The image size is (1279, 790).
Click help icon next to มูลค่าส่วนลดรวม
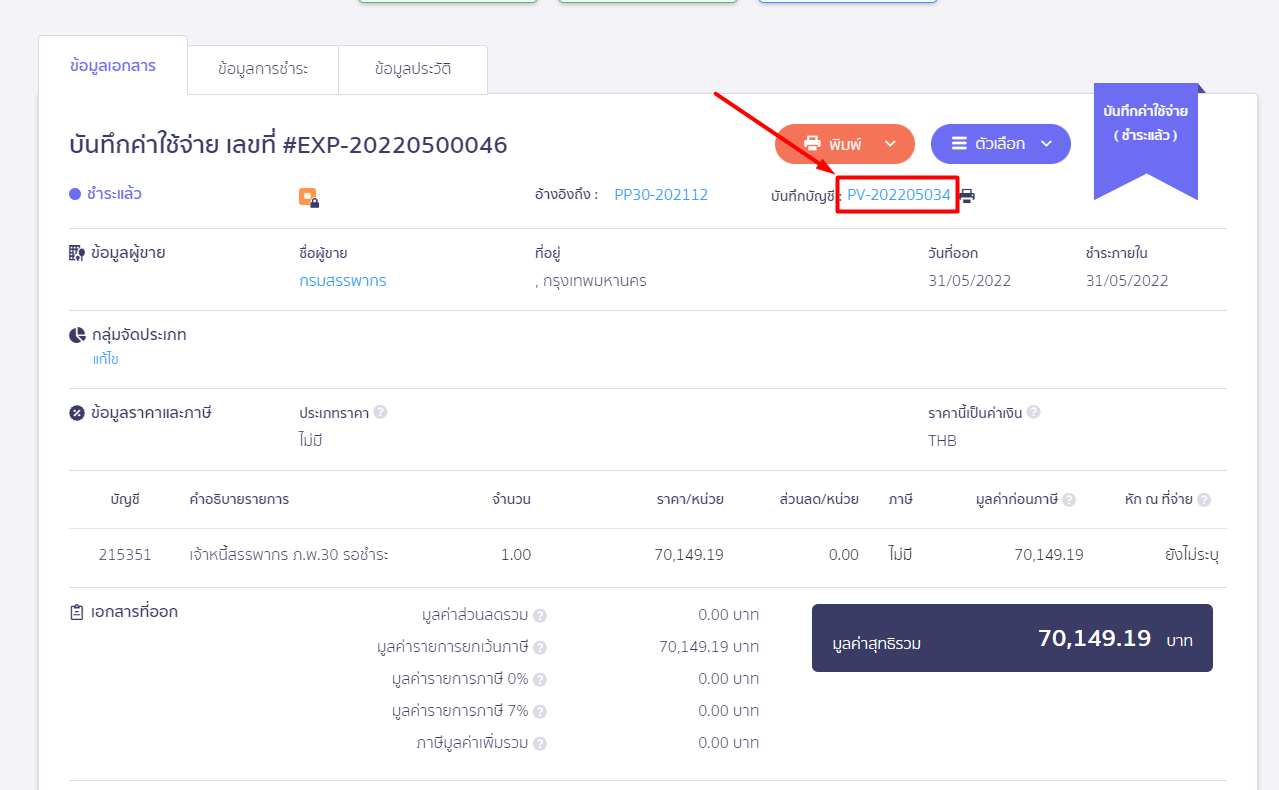(x=540, y=616)
